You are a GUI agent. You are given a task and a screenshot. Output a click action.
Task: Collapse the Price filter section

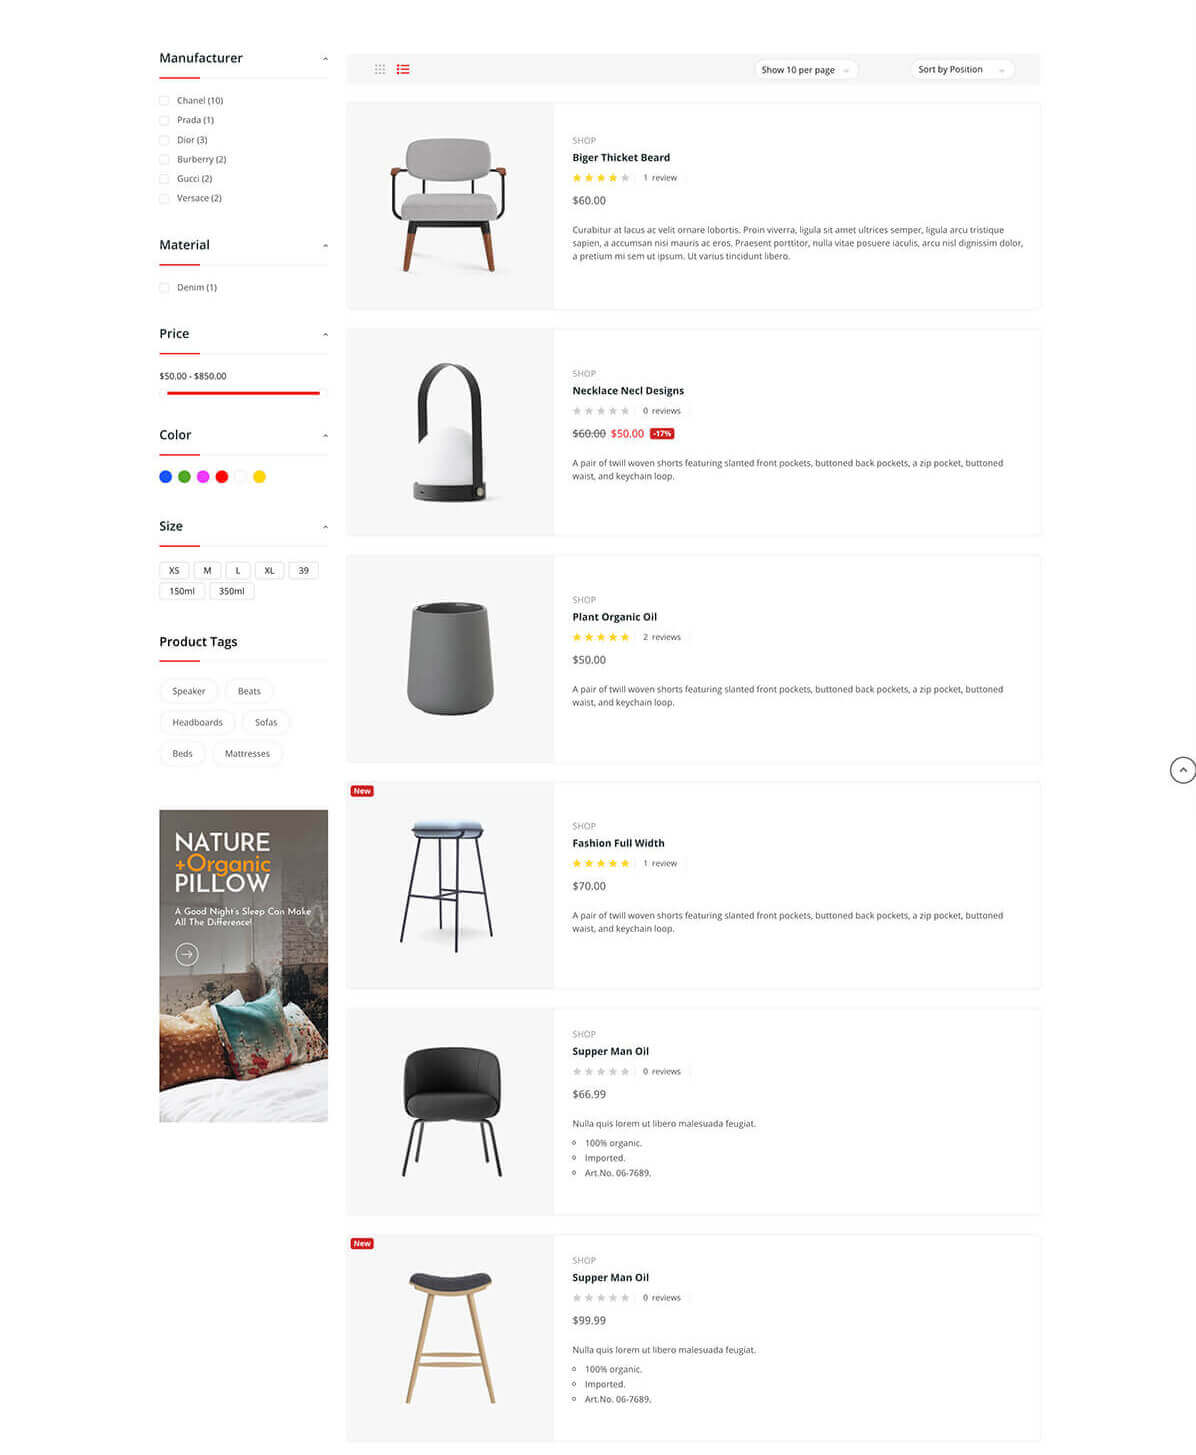click(325, 335)
